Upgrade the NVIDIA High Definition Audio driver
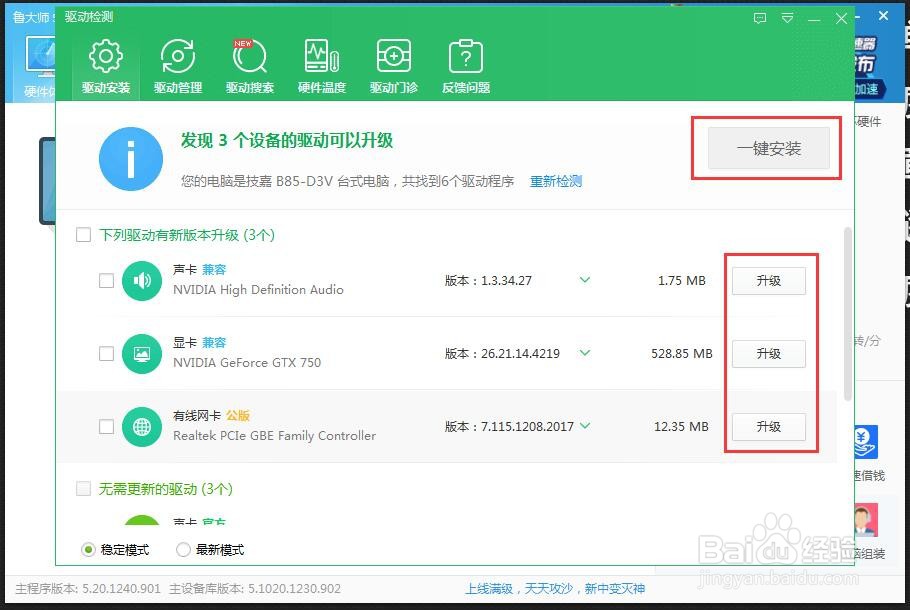The height and width of the screenshot is (610, 910). [768, 281]
